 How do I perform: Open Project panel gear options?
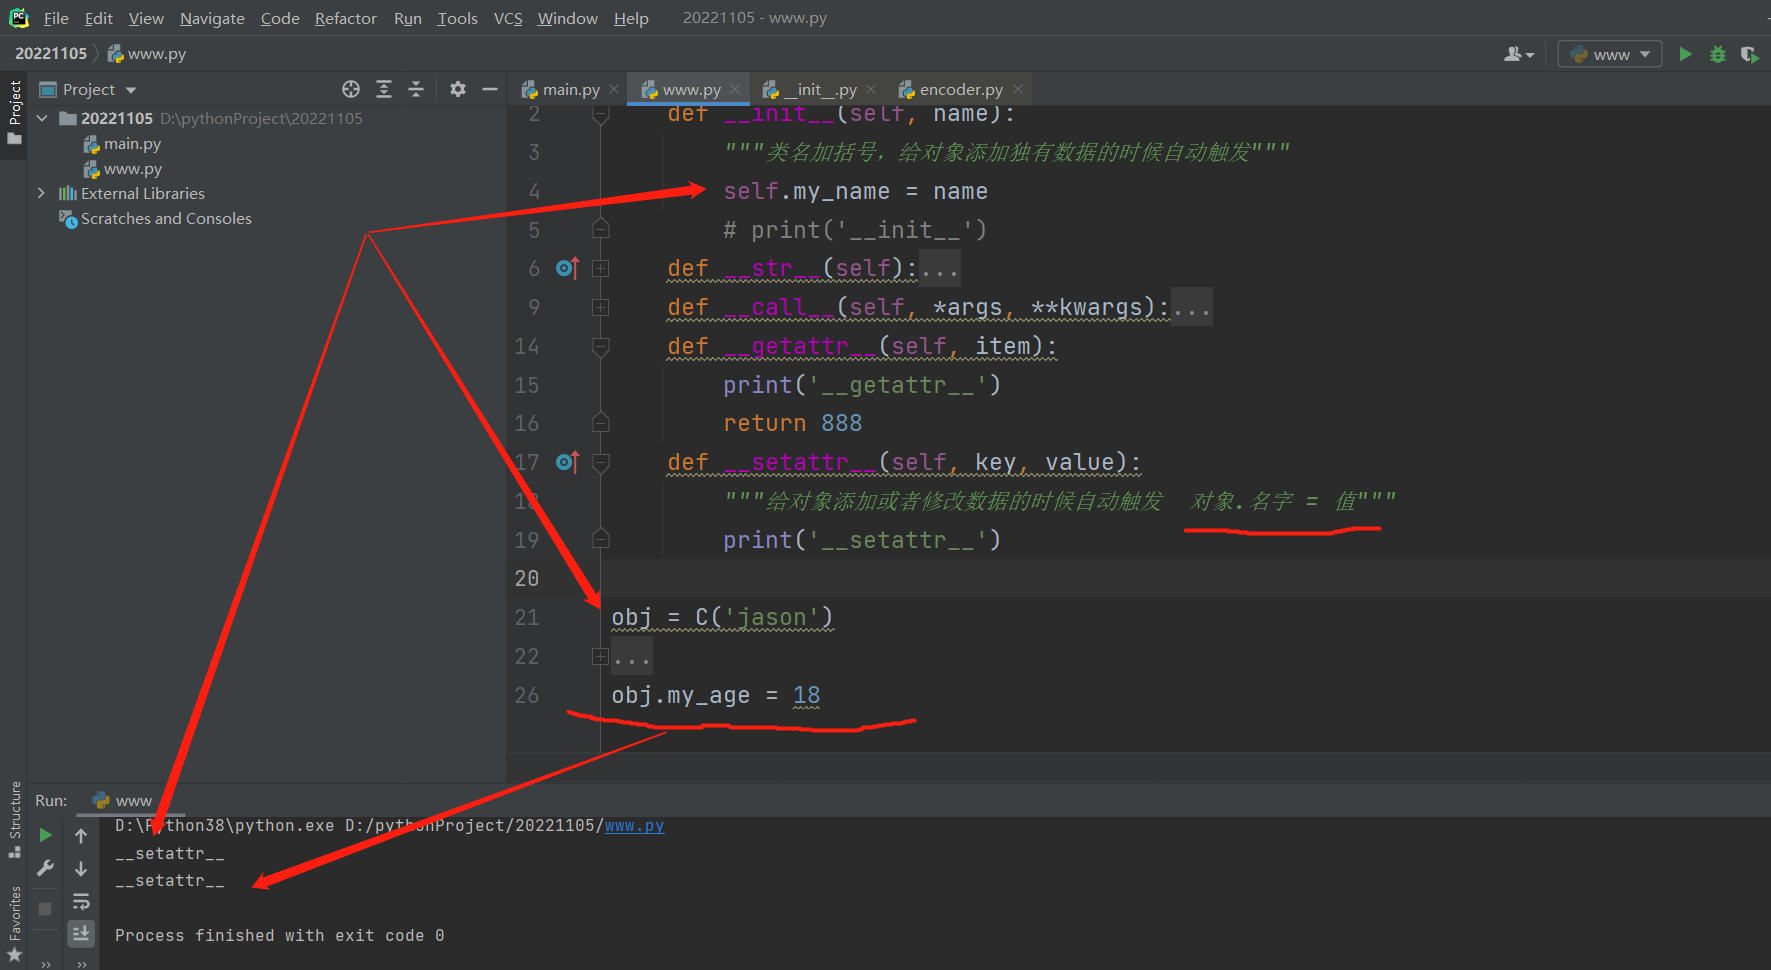coord(458,90)
